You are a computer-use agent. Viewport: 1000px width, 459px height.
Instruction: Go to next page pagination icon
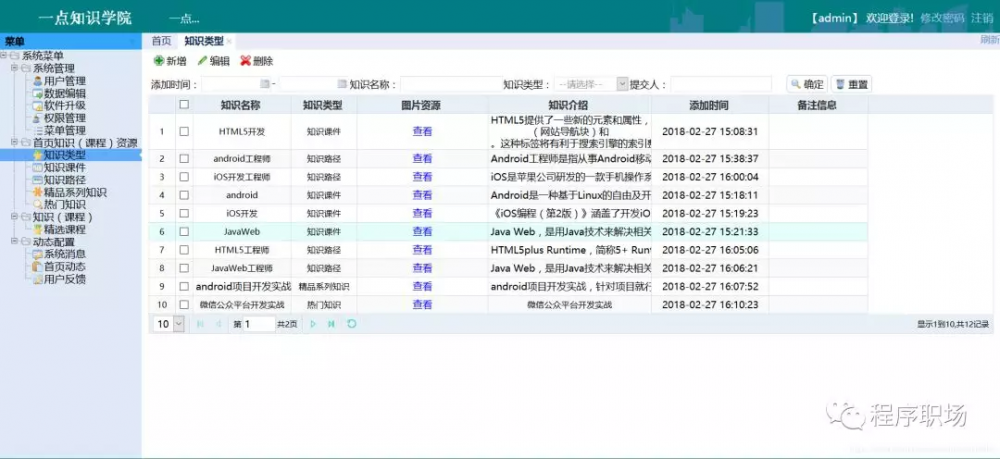313,324
